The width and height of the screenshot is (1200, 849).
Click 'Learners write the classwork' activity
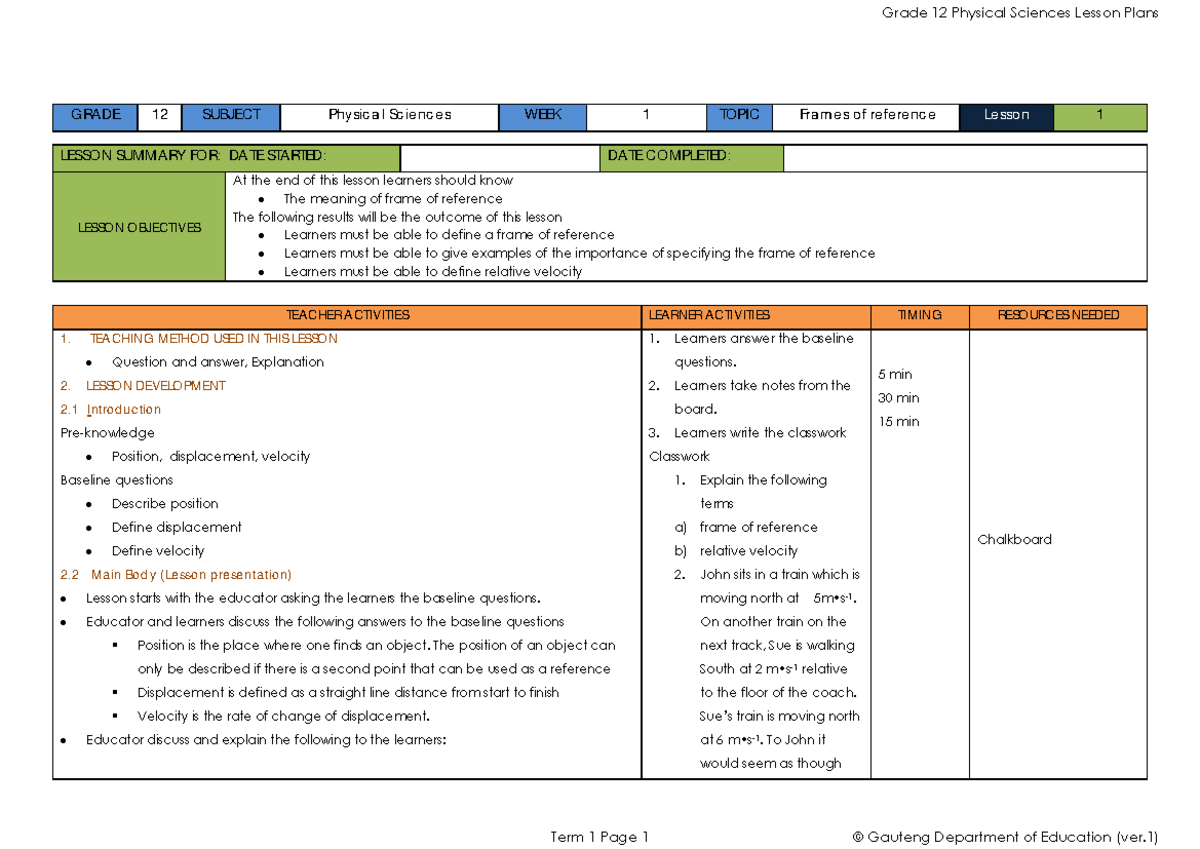pyautogui.click(x=760, y=433)
